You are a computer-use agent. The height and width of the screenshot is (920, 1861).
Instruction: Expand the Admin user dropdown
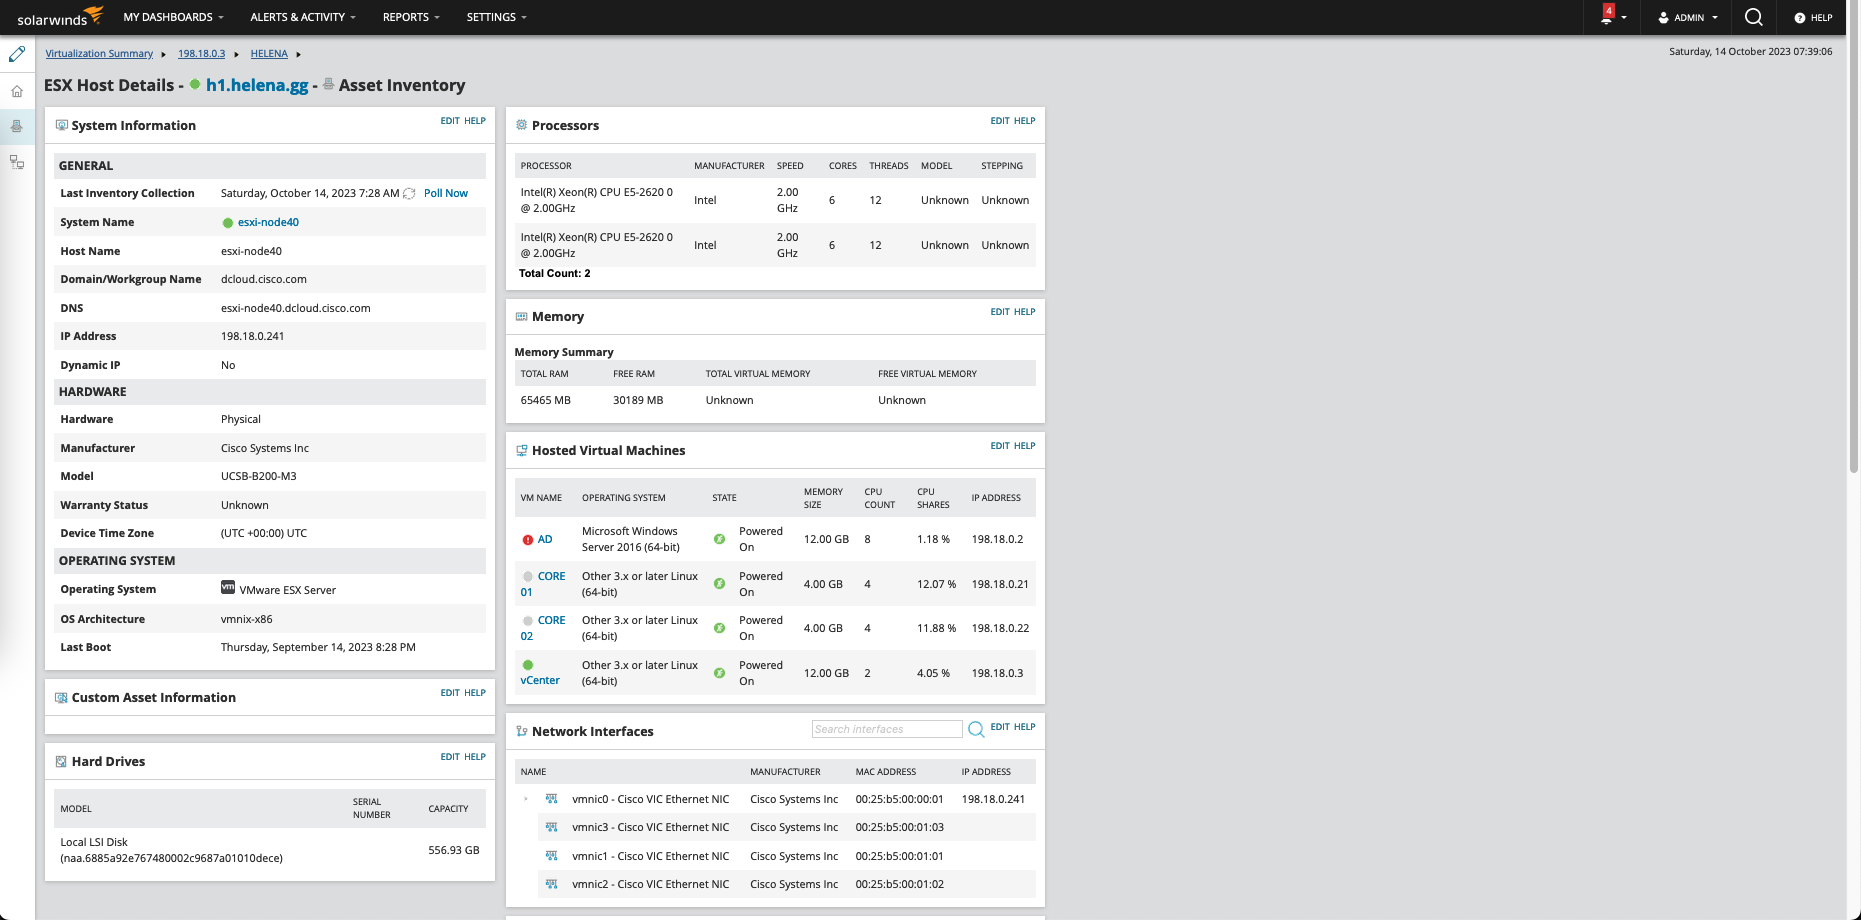click(1688, 17)
